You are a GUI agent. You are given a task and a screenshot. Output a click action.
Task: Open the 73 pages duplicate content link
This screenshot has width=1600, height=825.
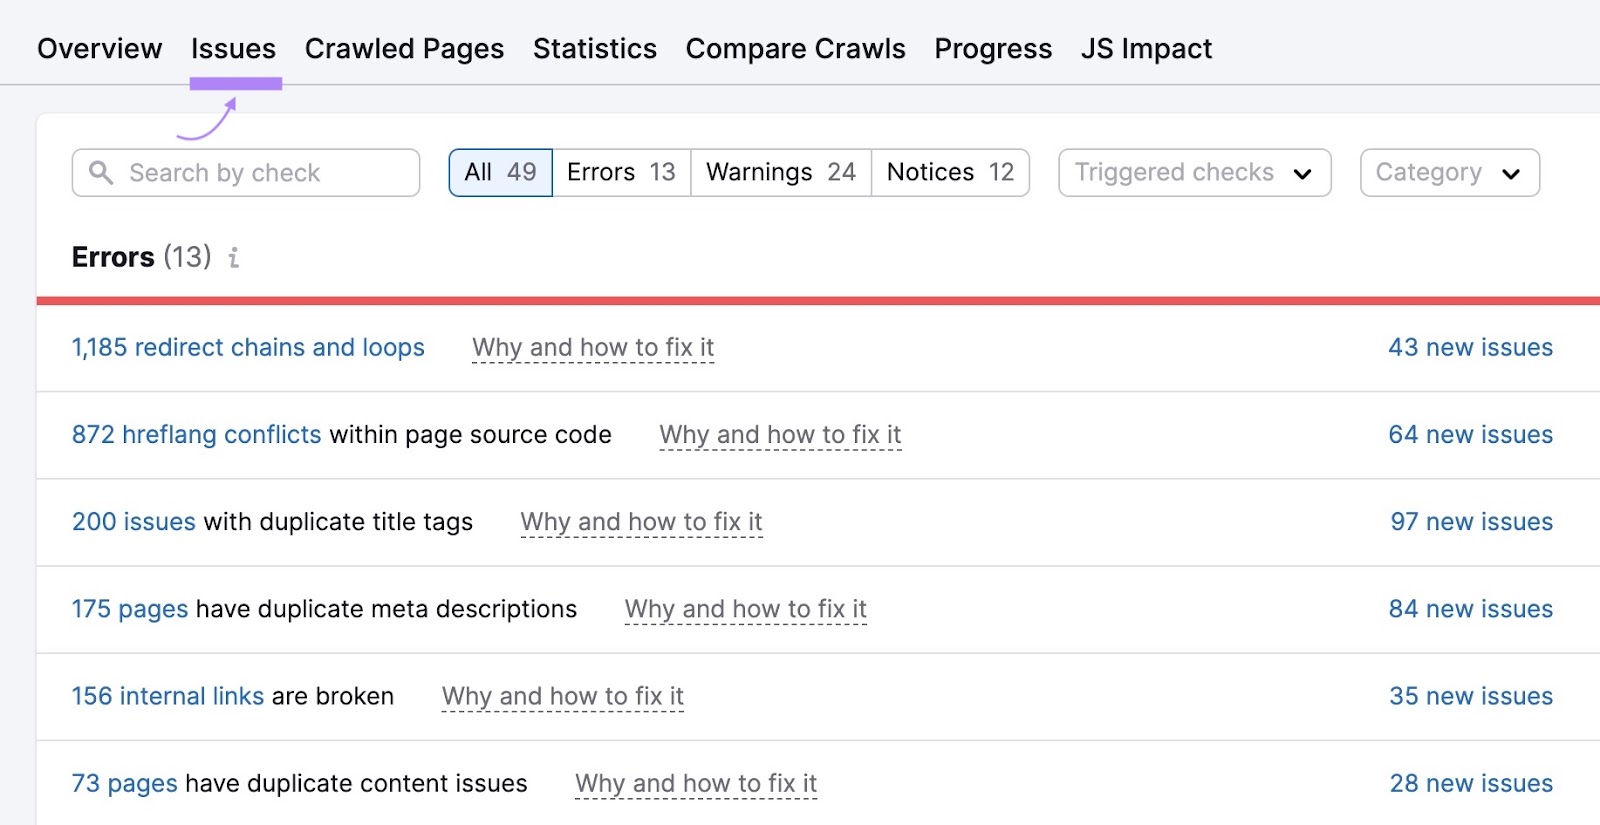[x=124, y=783]
